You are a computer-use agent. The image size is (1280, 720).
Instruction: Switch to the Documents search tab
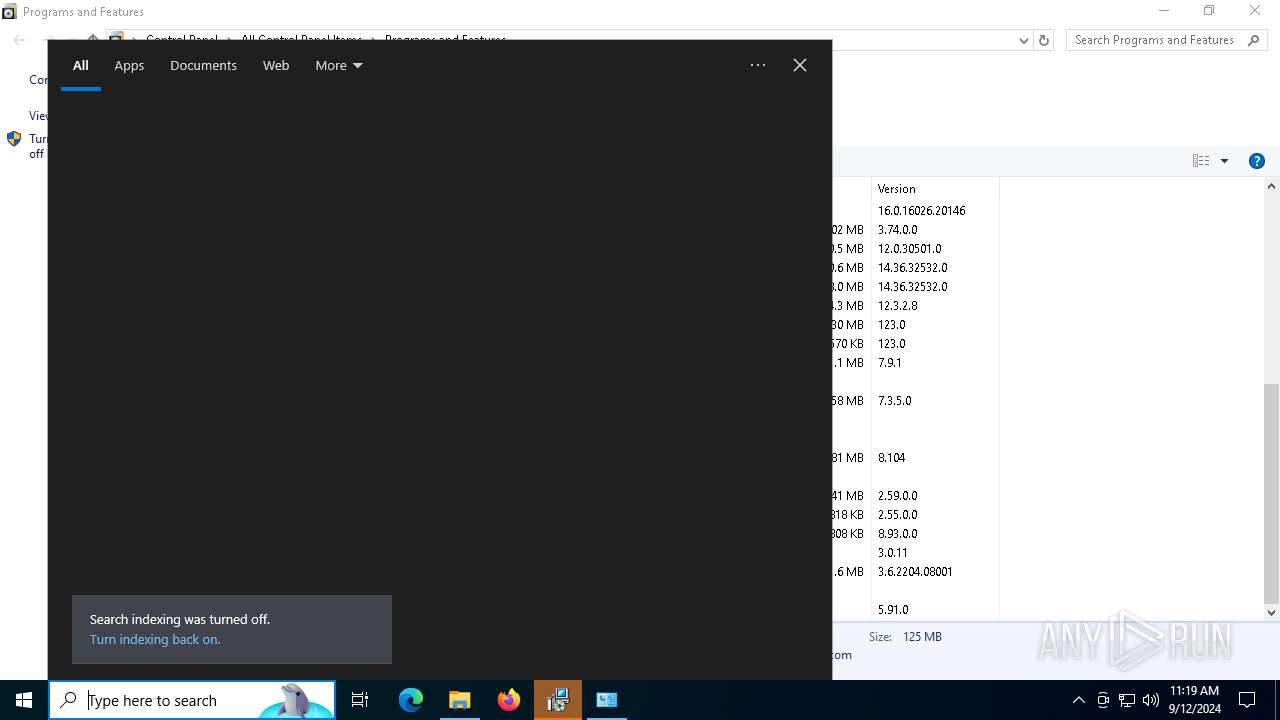coord(203,65)
